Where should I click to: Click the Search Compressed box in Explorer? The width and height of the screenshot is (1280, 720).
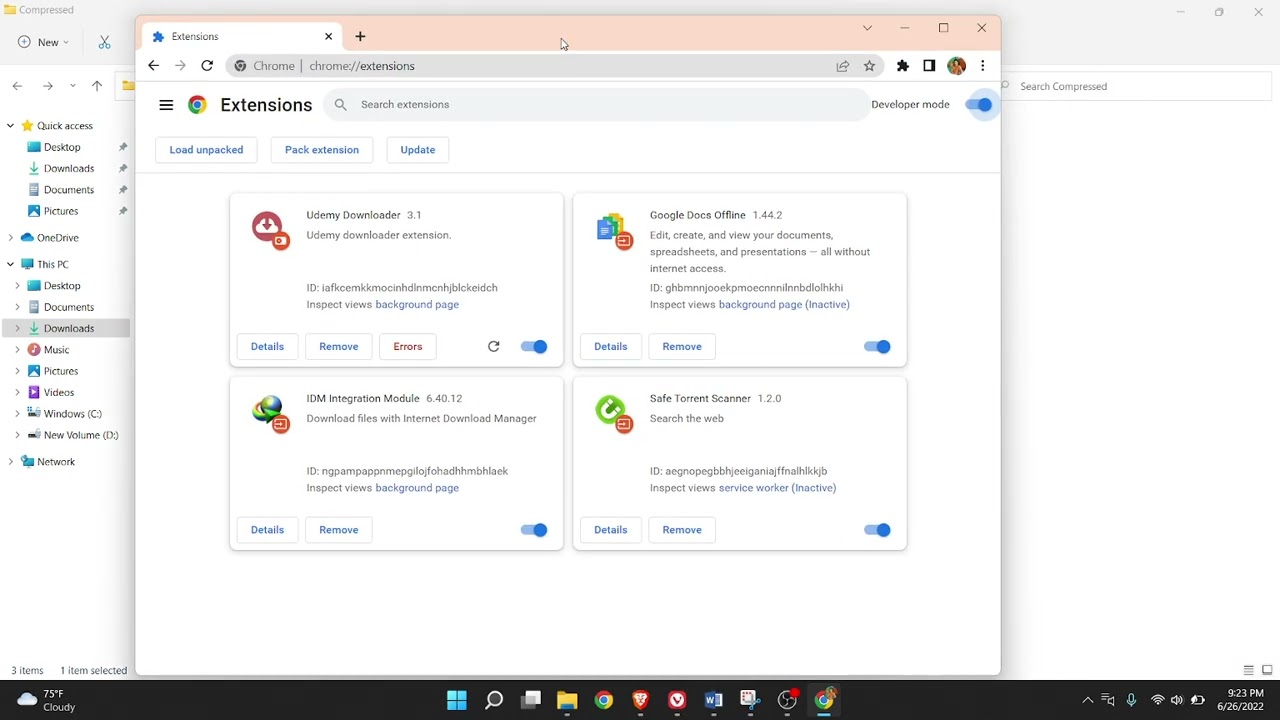click(1135, 87)
